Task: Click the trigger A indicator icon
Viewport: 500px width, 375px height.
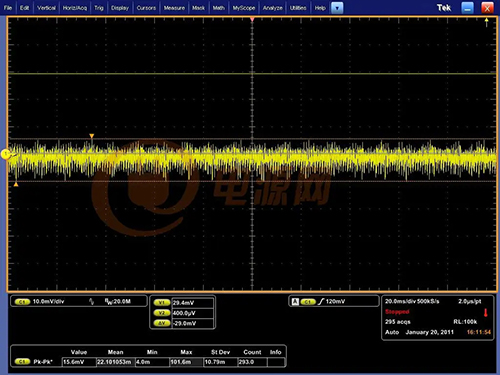Action: pyautogui.click(x=295, y=302)
